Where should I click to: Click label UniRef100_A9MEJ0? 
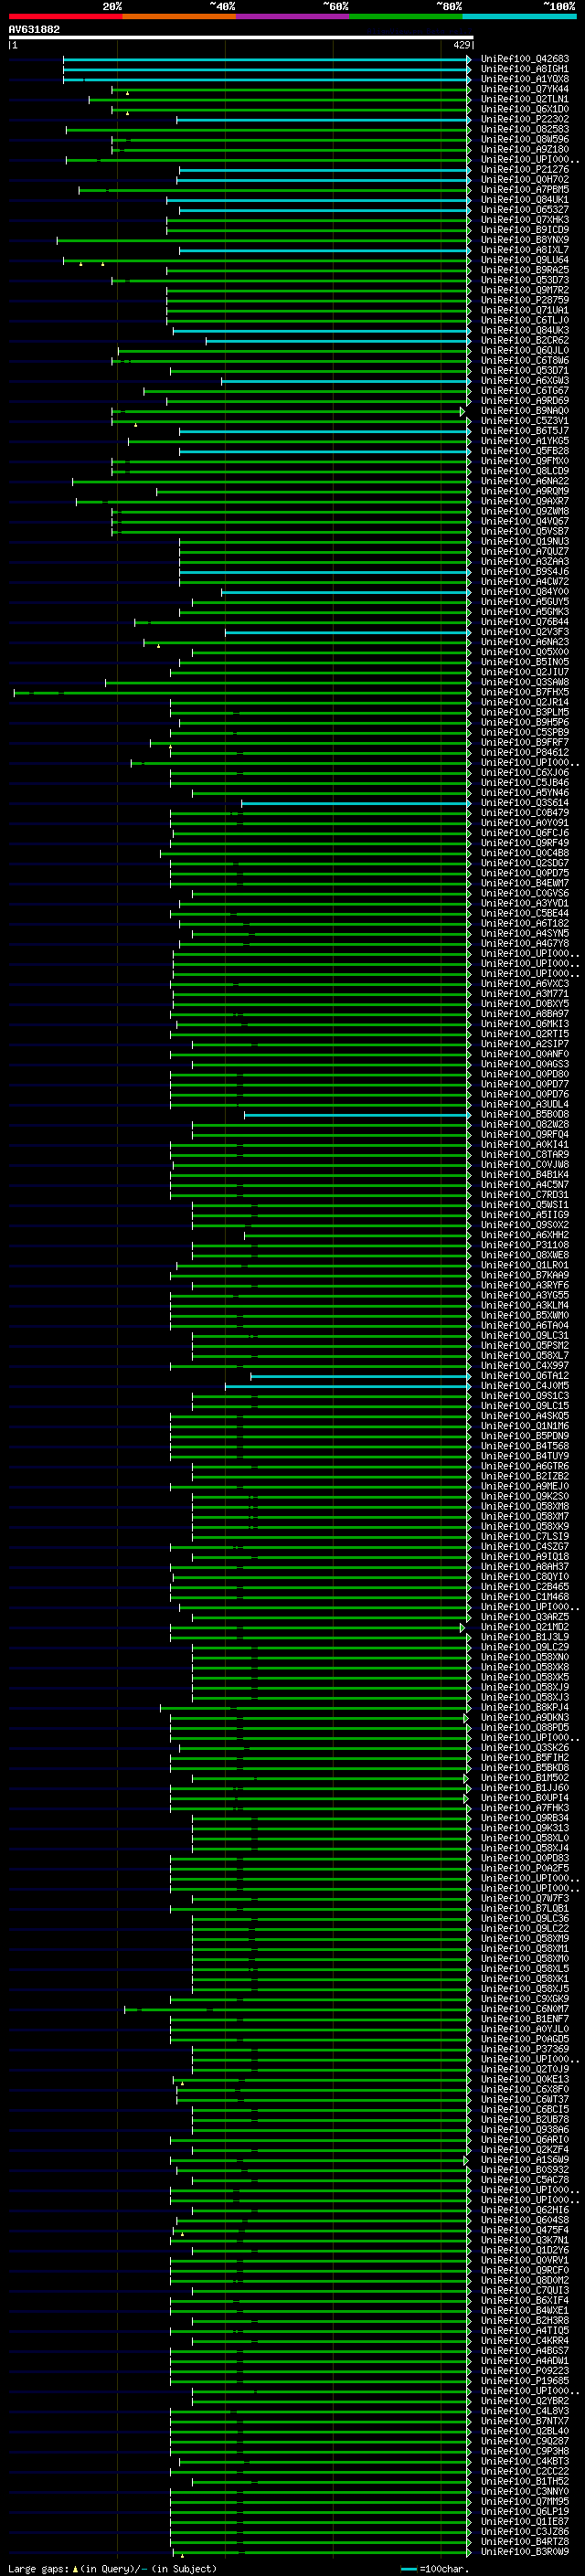point(525,1487)
